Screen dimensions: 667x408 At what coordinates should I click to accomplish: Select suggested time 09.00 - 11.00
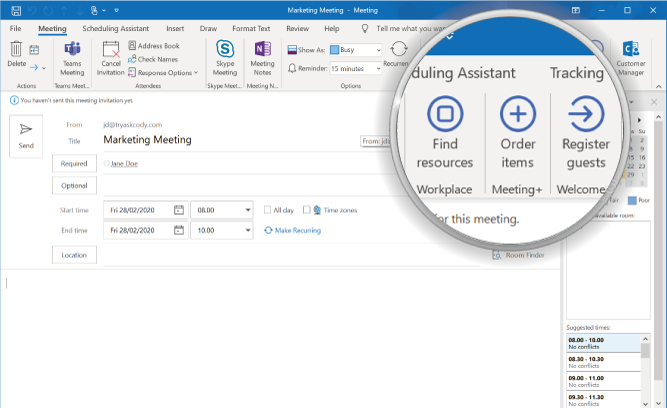point(603,381)
